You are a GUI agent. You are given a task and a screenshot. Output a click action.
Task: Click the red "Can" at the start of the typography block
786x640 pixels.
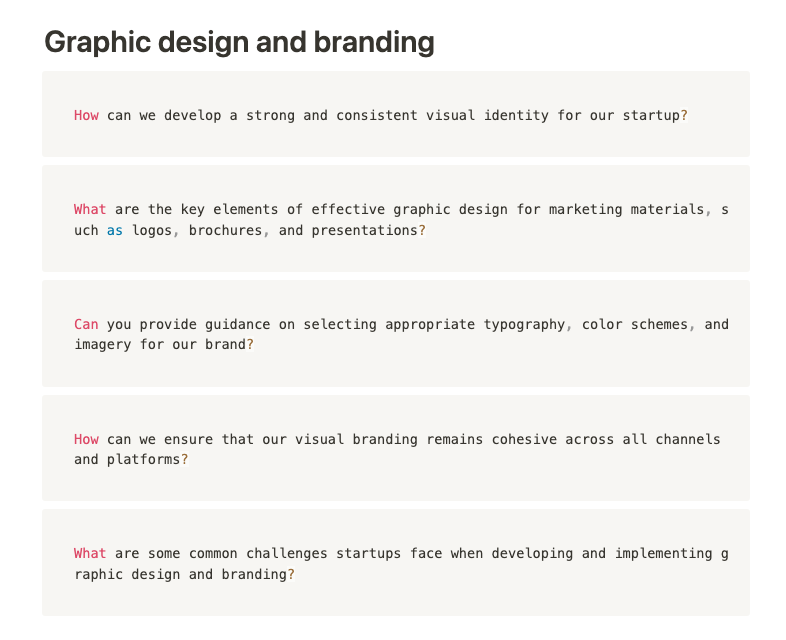point(86,324)
